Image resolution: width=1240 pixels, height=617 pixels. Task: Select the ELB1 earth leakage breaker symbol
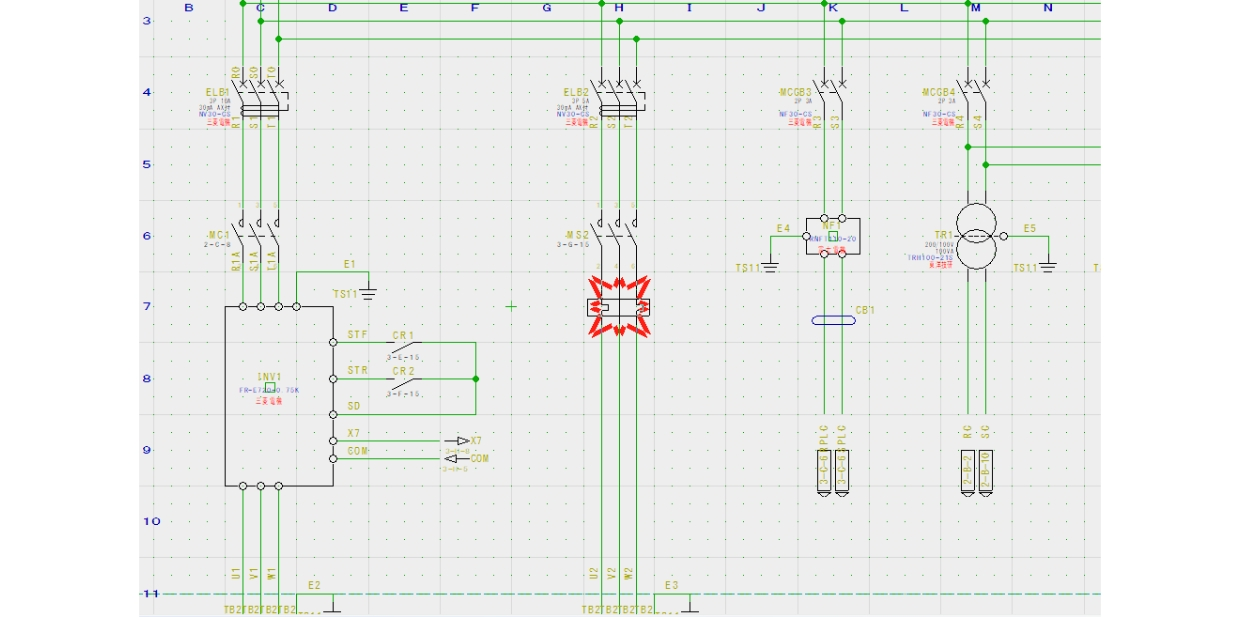[x=262, y=94]
